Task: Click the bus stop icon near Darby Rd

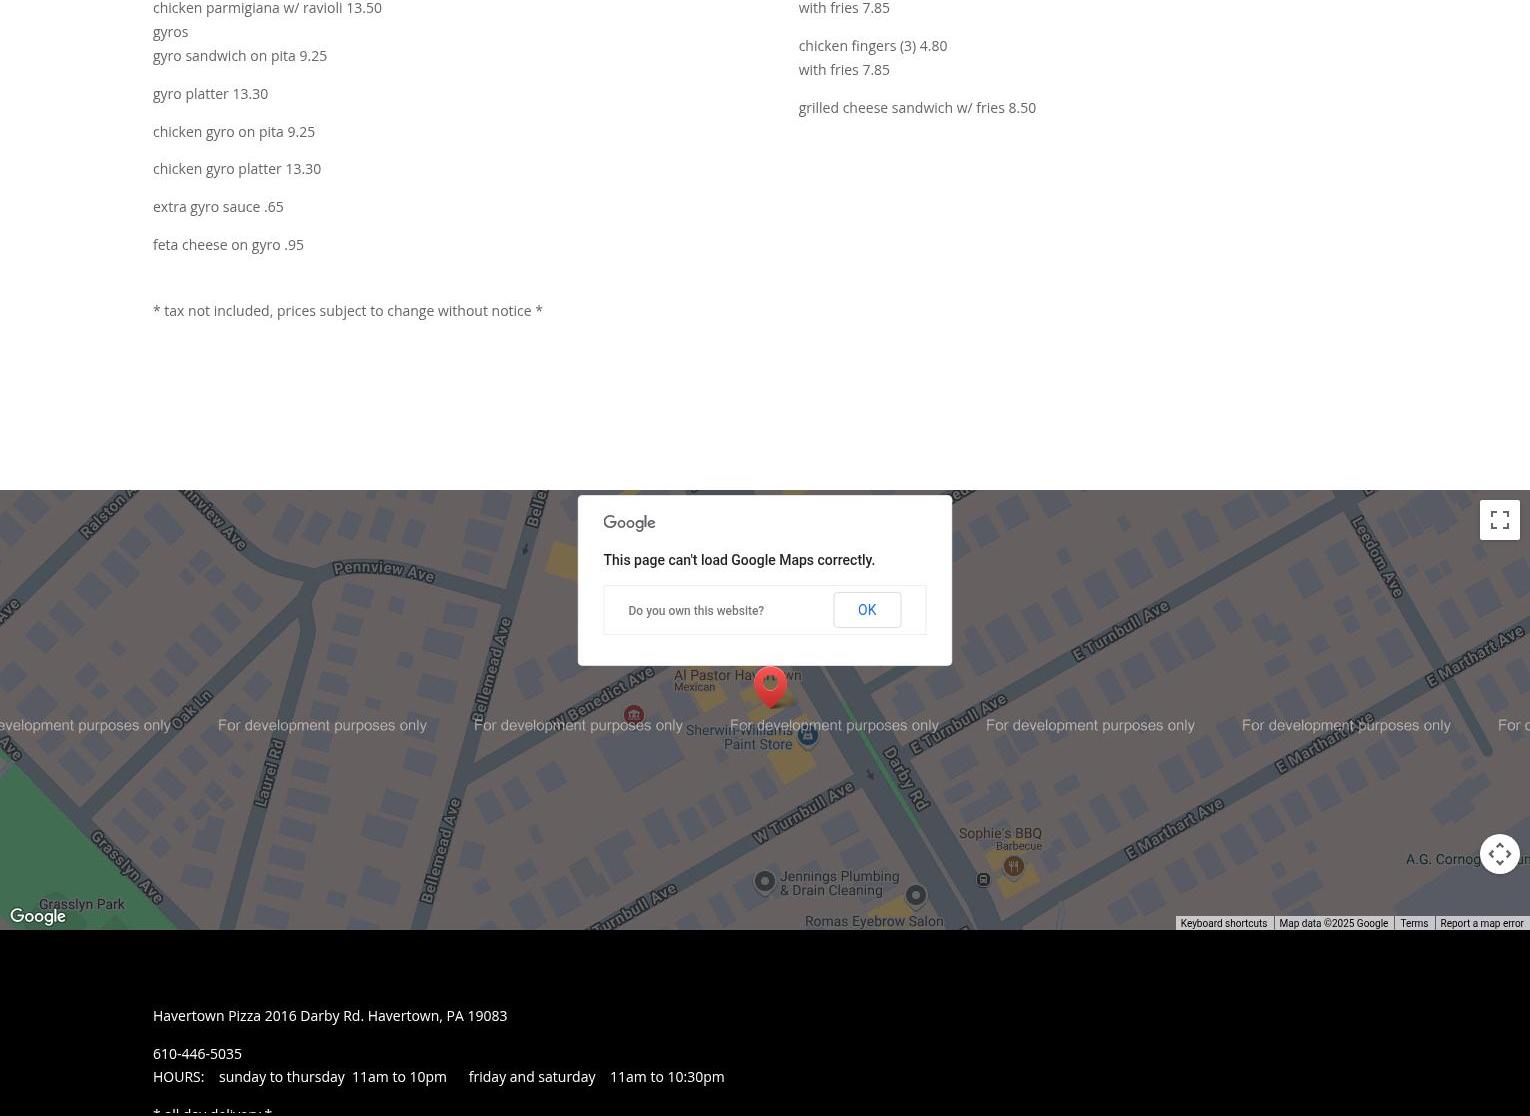Action: (983, 880)
